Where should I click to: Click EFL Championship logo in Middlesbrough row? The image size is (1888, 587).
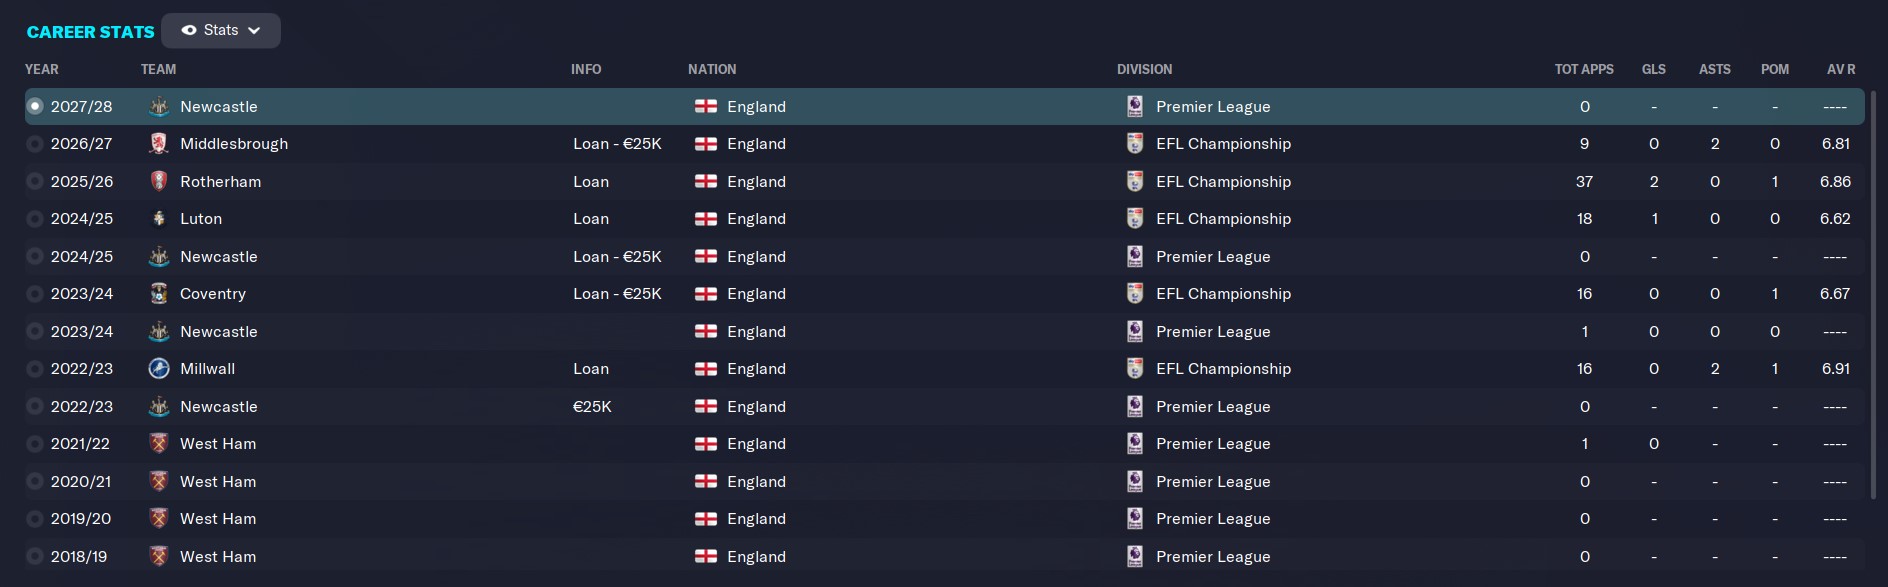pyautogui.click(x=1134, y=144)
